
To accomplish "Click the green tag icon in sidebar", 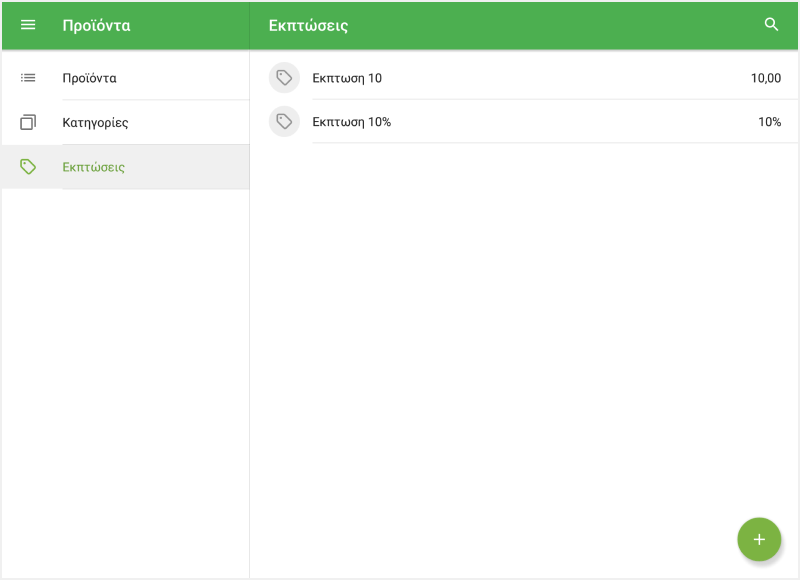I will point(28,167).
